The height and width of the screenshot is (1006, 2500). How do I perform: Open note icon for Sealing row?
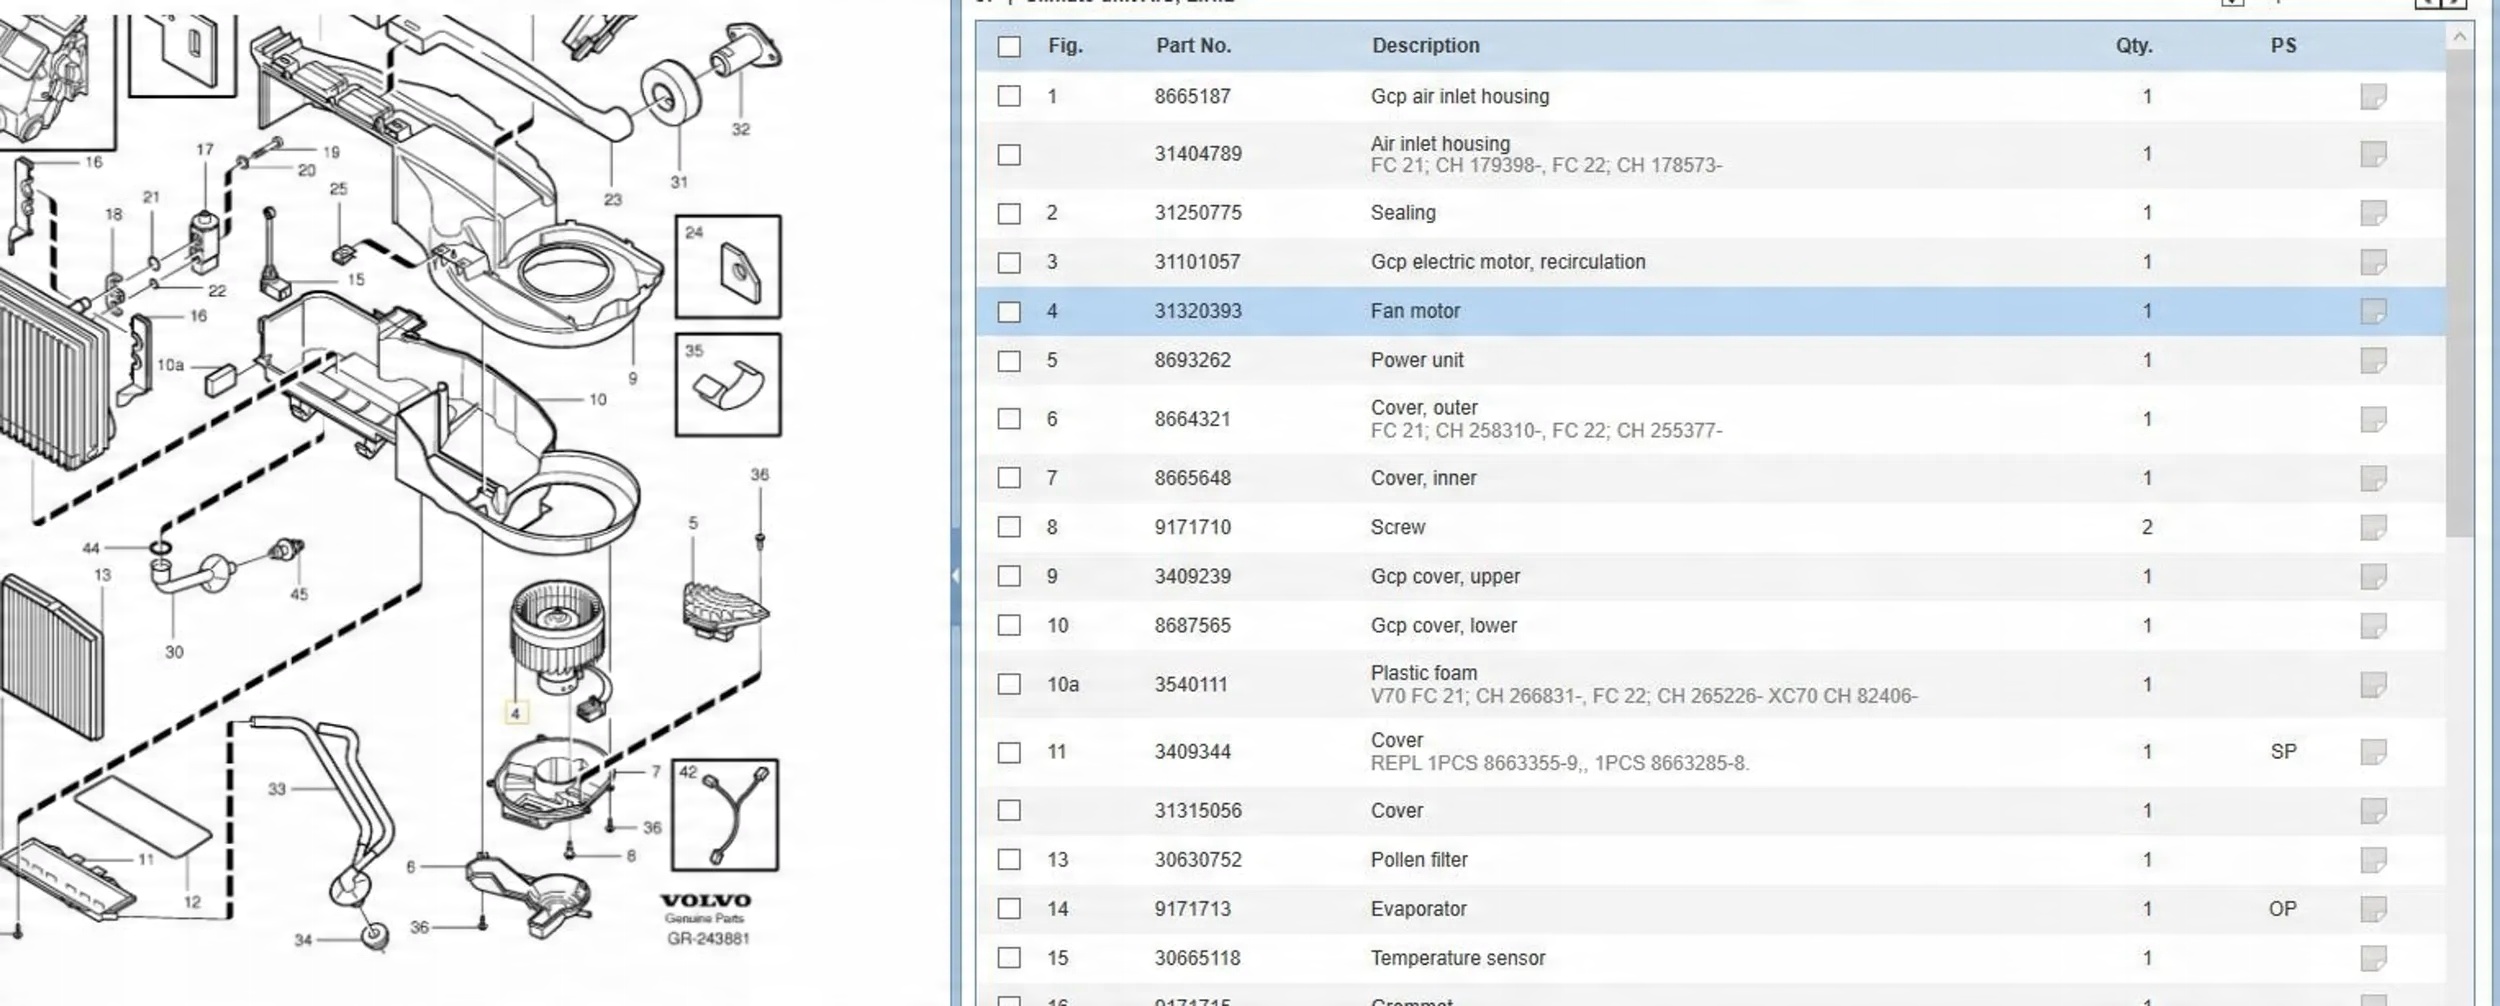click(x=2373, y=213)
